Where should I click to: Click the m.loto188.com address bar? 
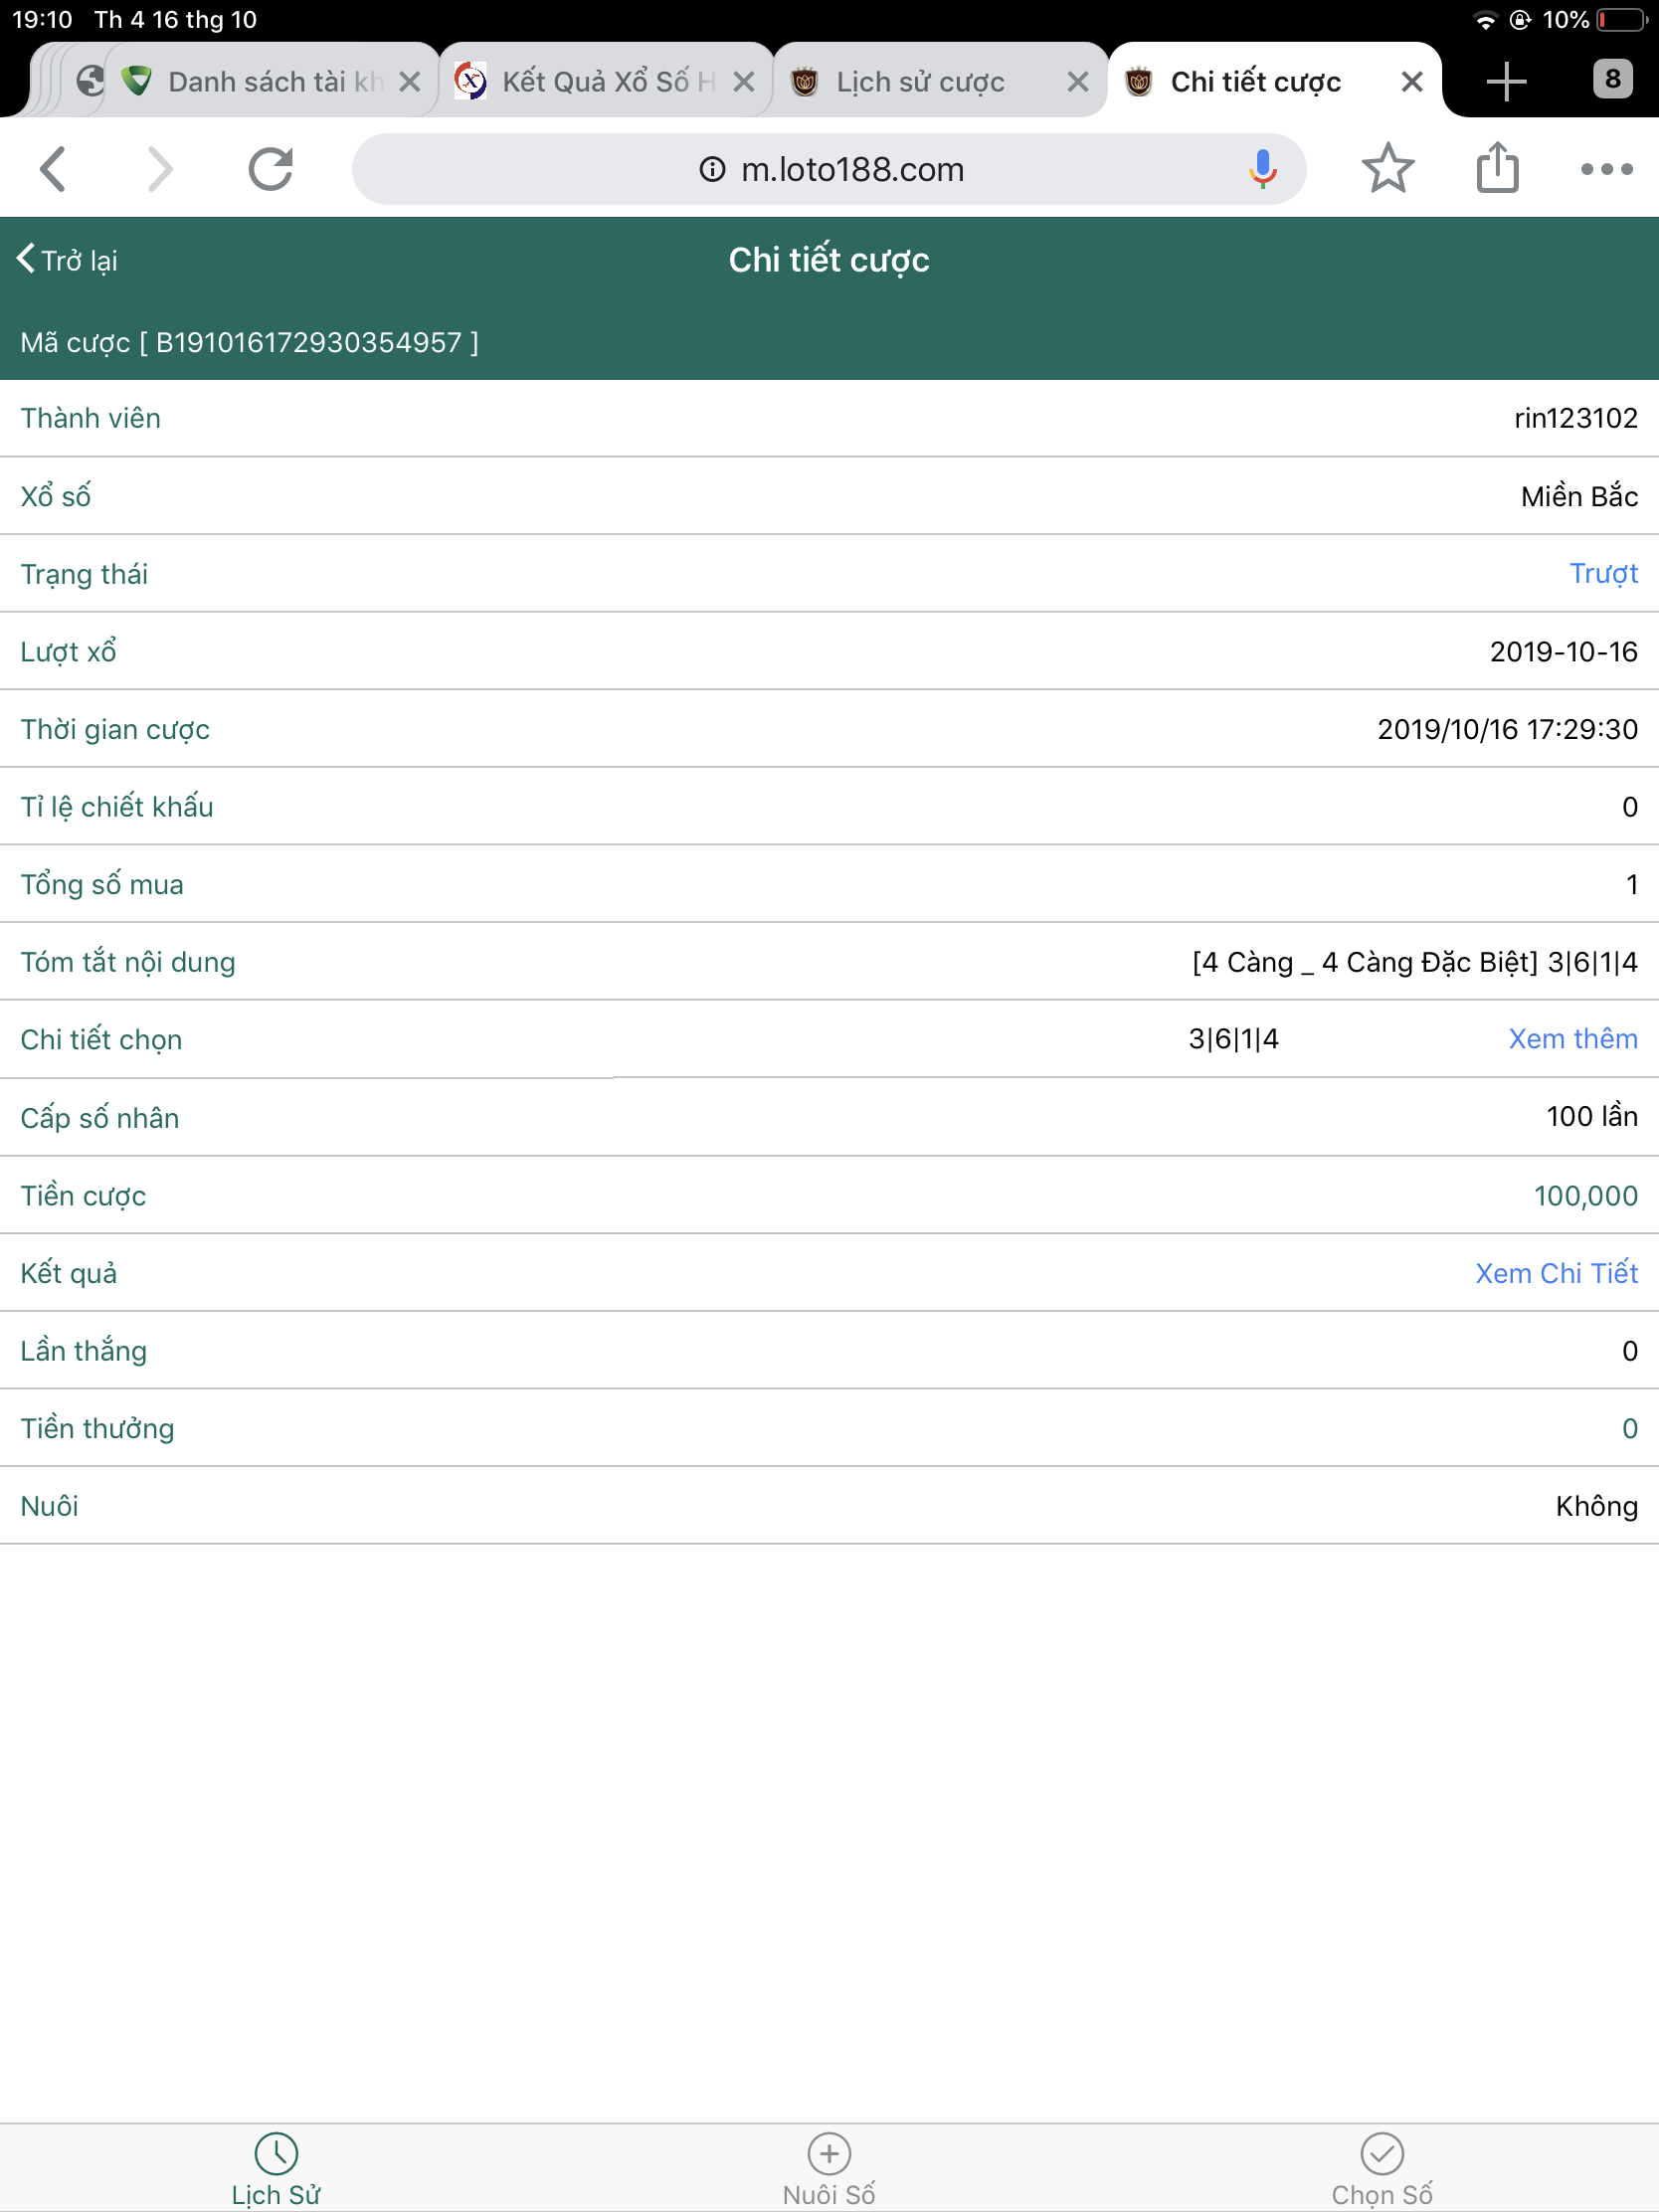pos(829,169)
